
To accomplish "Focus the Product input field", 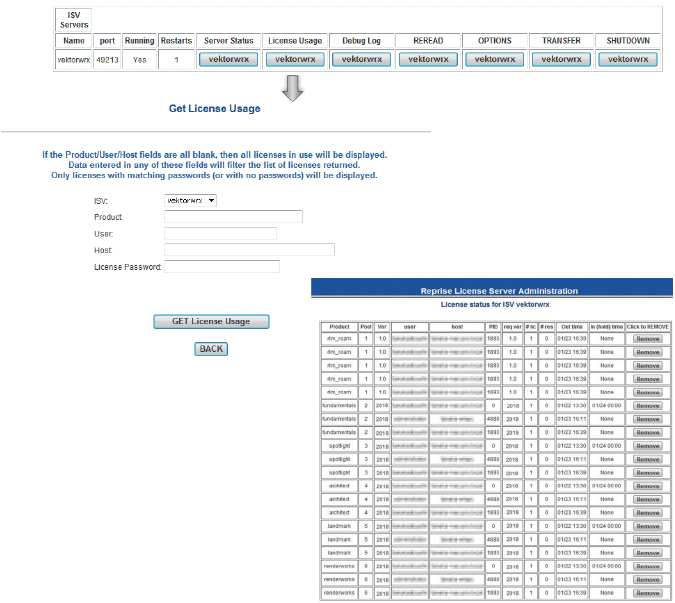I will [233, 216].
